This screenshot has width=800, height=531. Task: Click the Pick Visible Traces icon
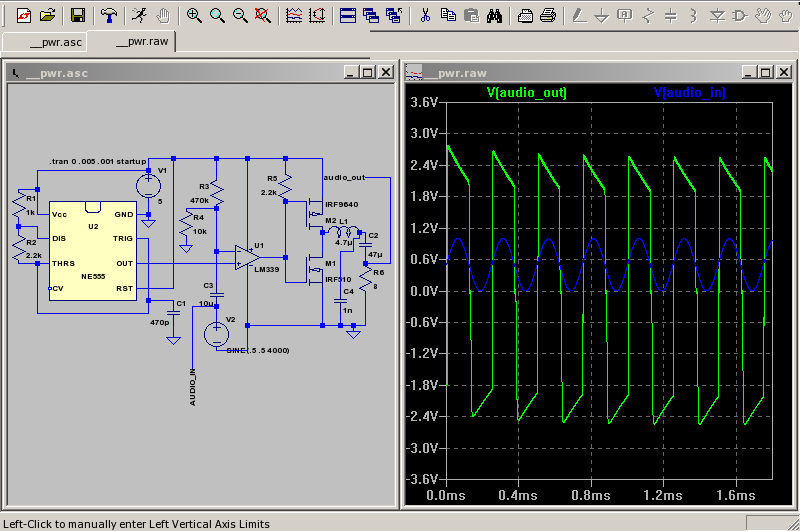coord(317,15)
